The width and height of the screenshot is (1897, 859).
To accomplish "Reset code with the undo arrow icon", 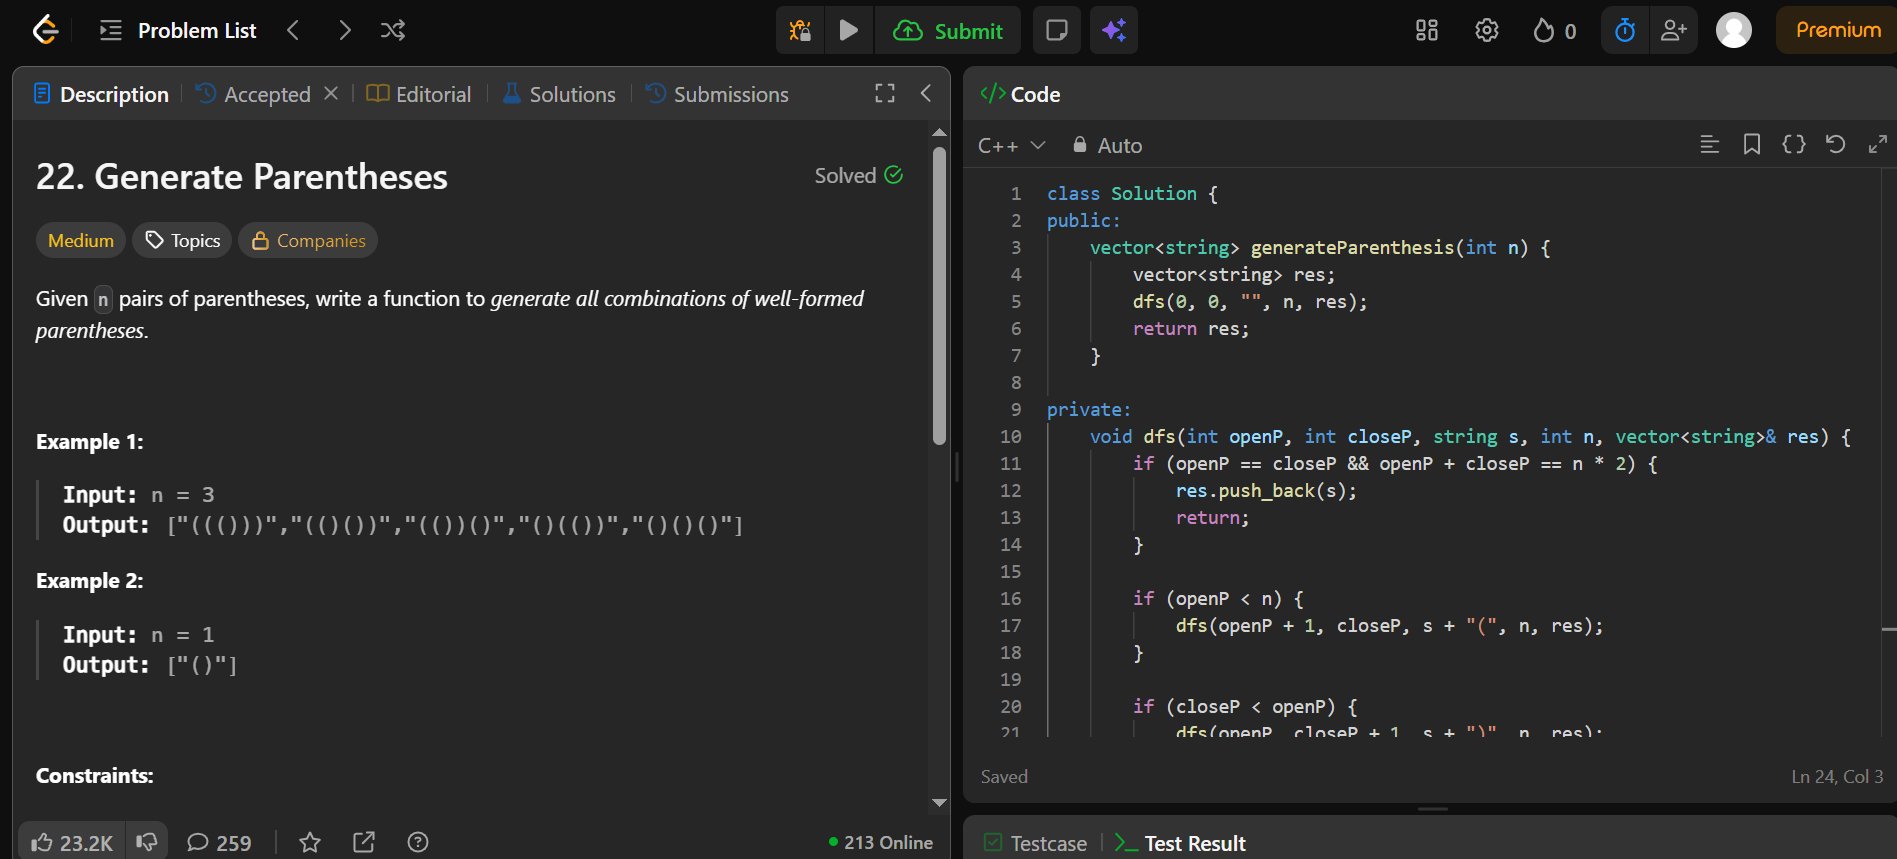I will tap(1835, 144).
